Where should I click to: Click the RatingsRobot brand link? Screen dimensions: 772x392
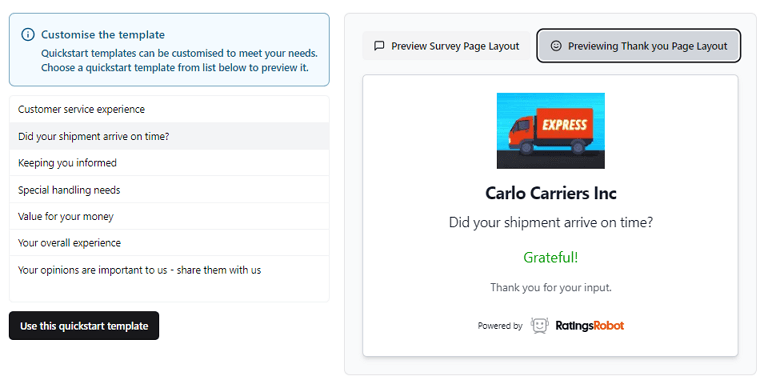tap(589, 326)
